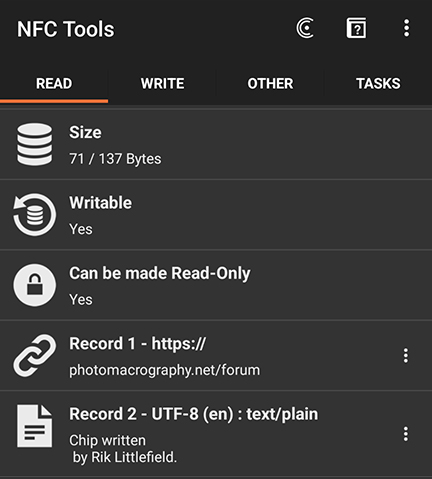
Task: Tap the Size database stack icon
Action: coord(35,144)
